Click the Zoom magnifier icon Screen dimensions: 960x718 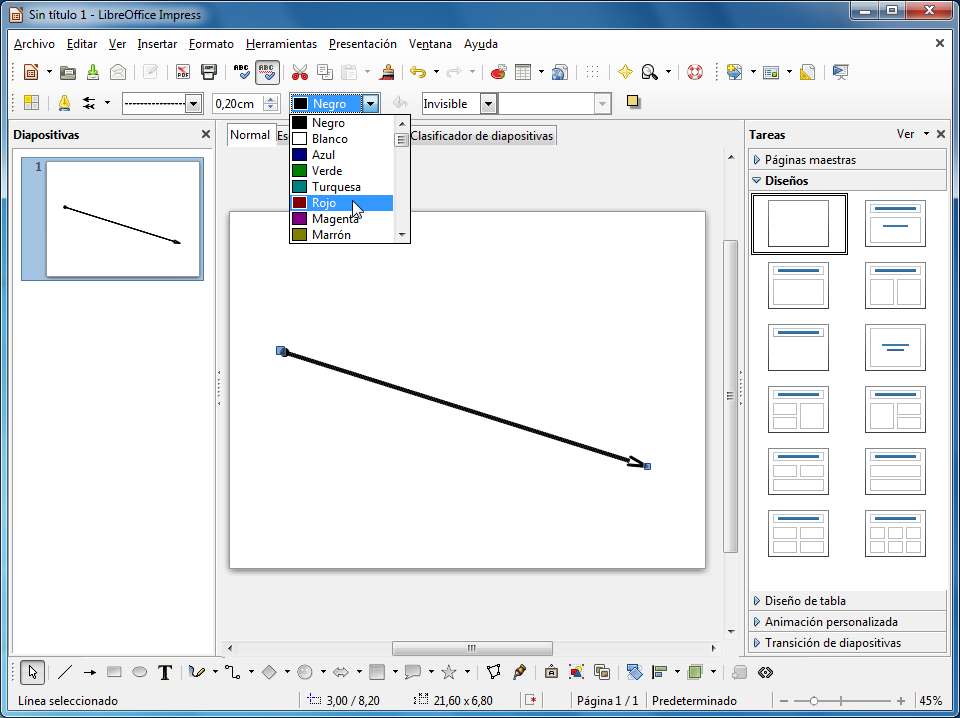click(650, 72)
